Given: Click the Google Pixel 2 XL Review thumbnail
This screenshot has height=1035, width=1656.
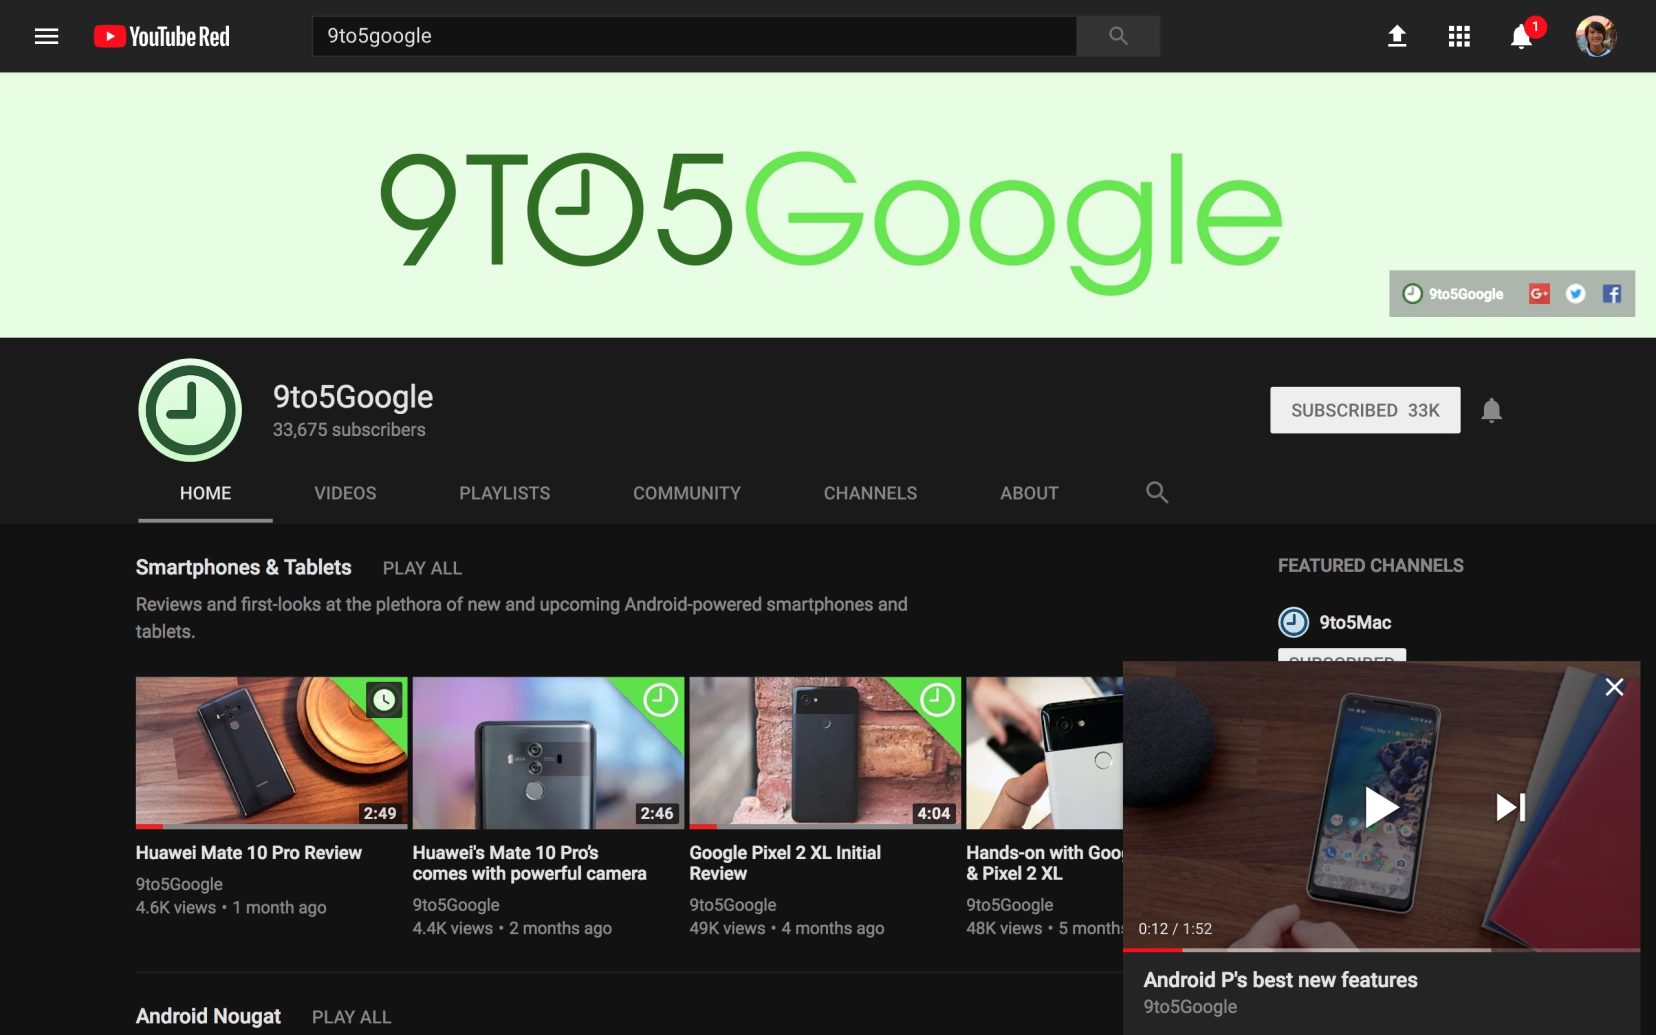Looking at the screenshot, I should point(824,752).
